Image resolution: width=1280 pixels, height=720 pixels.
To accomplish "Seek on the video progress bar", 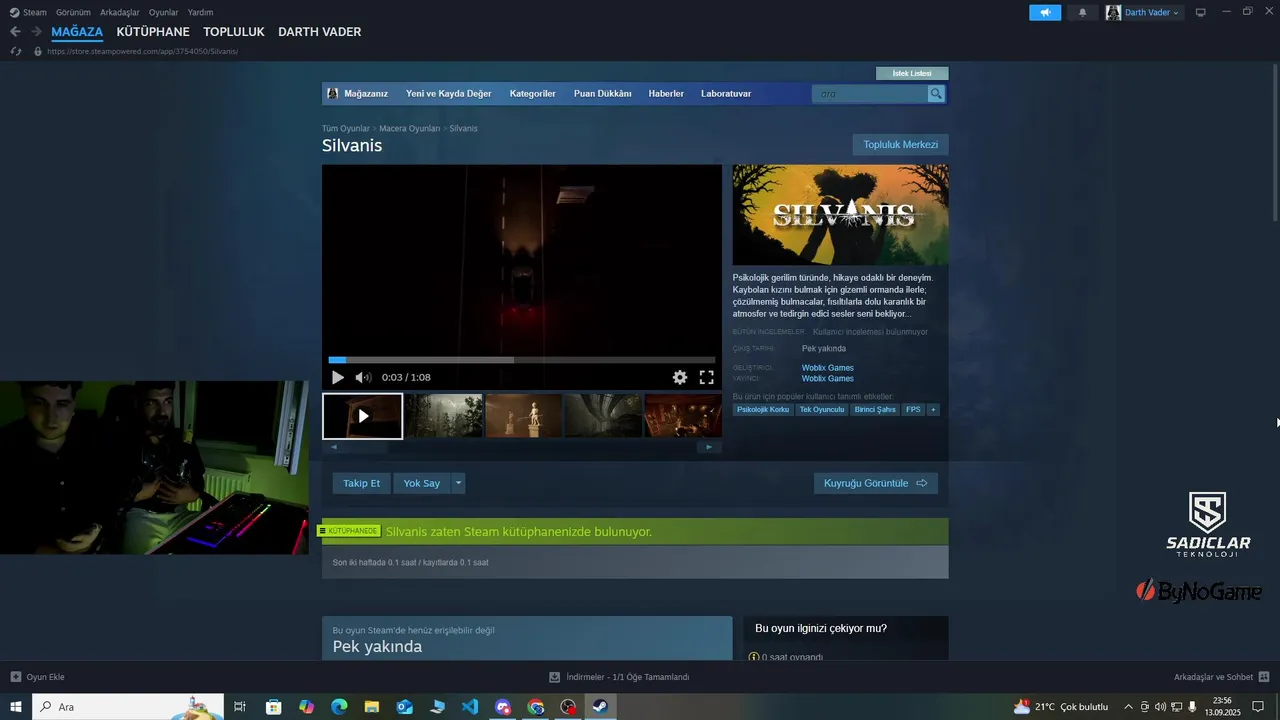I will click(x=522, y=360).
